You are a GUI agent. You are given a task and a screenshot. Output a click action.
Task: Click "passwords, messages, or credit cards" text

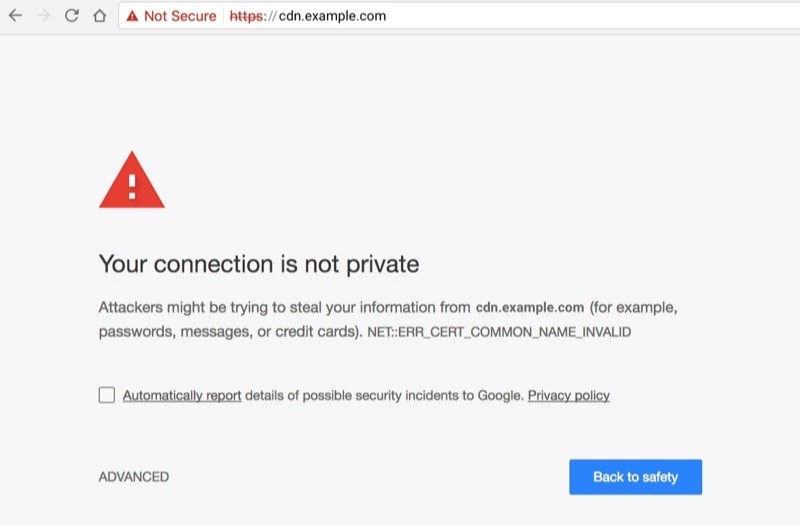(228, 332)
